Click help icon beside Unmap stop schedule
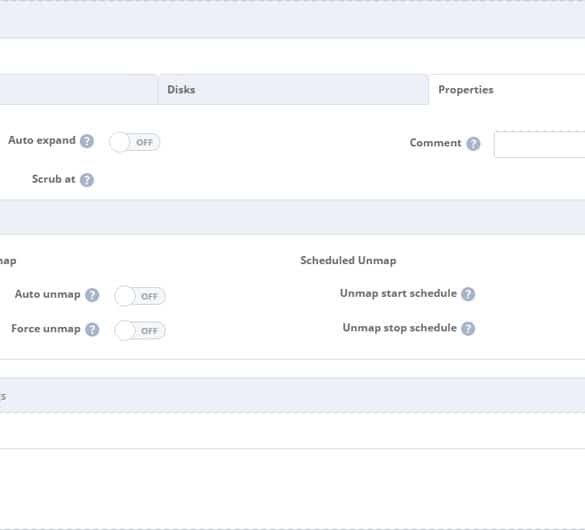The width and height of the screenshot is (585, 530). (468, 329)
